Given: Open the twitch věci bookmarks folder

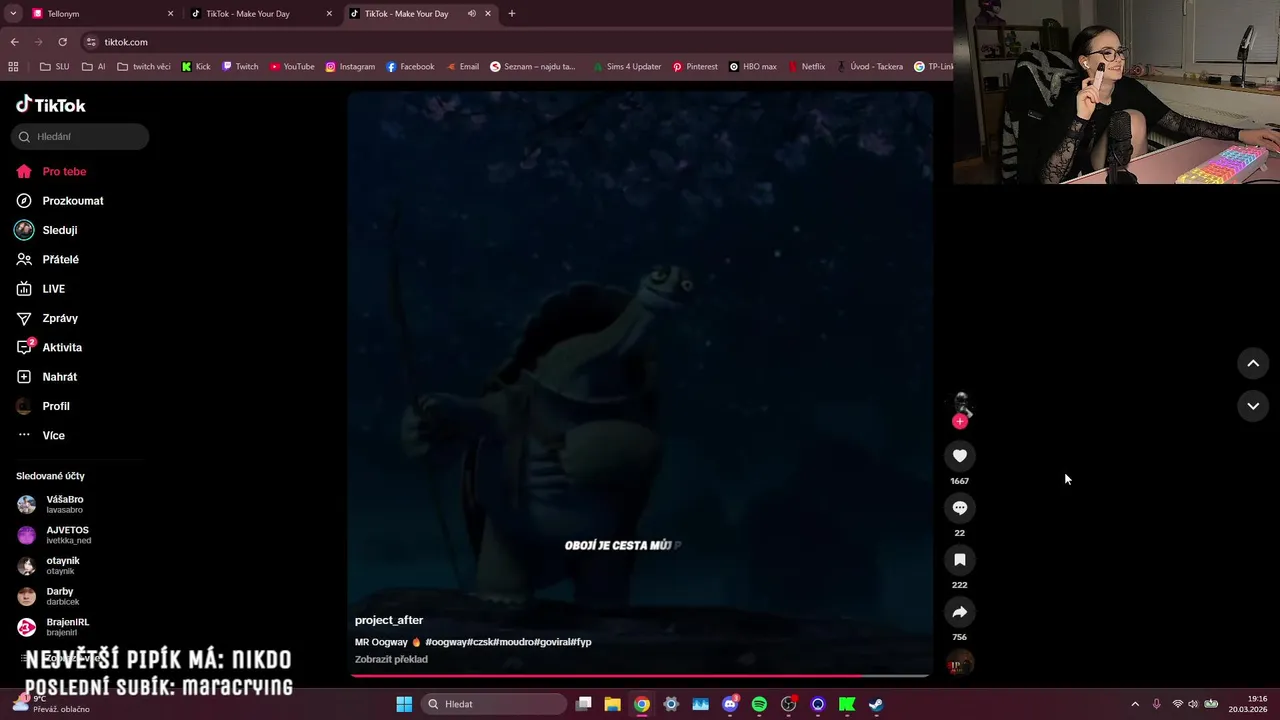Looking at the screenshot, I should pyautogui.click(x=144, y=67).
